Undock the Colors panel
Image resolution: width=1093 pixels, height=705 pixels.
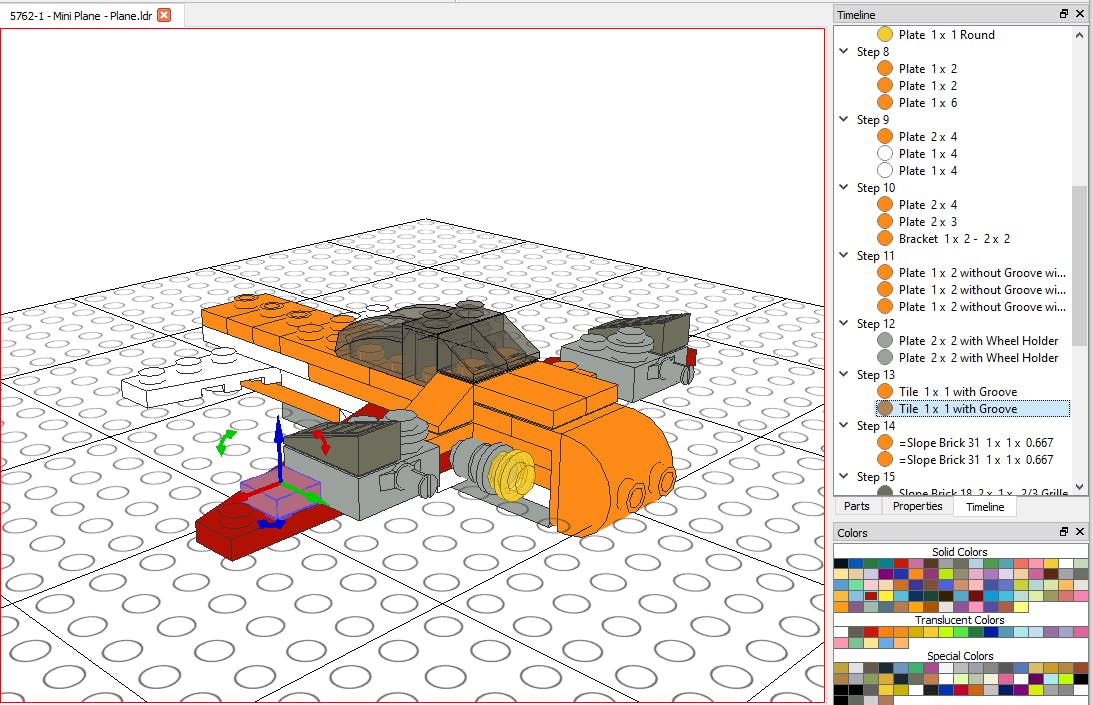[1064, 532]
